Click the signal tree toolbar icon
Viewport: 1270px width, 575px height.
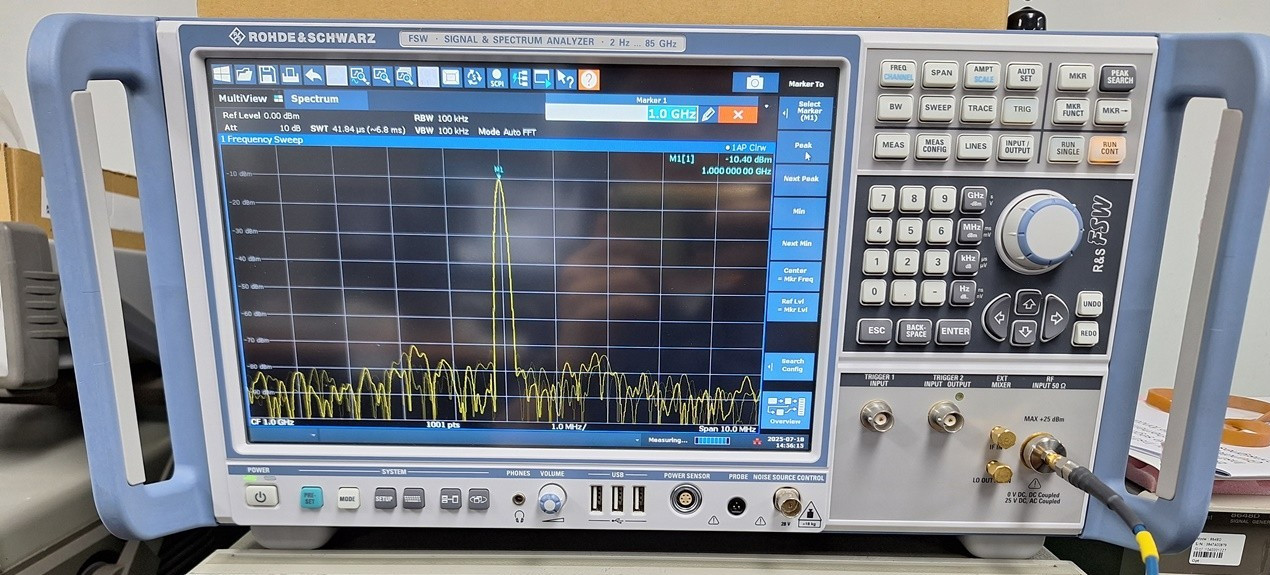tap(520, 78)
